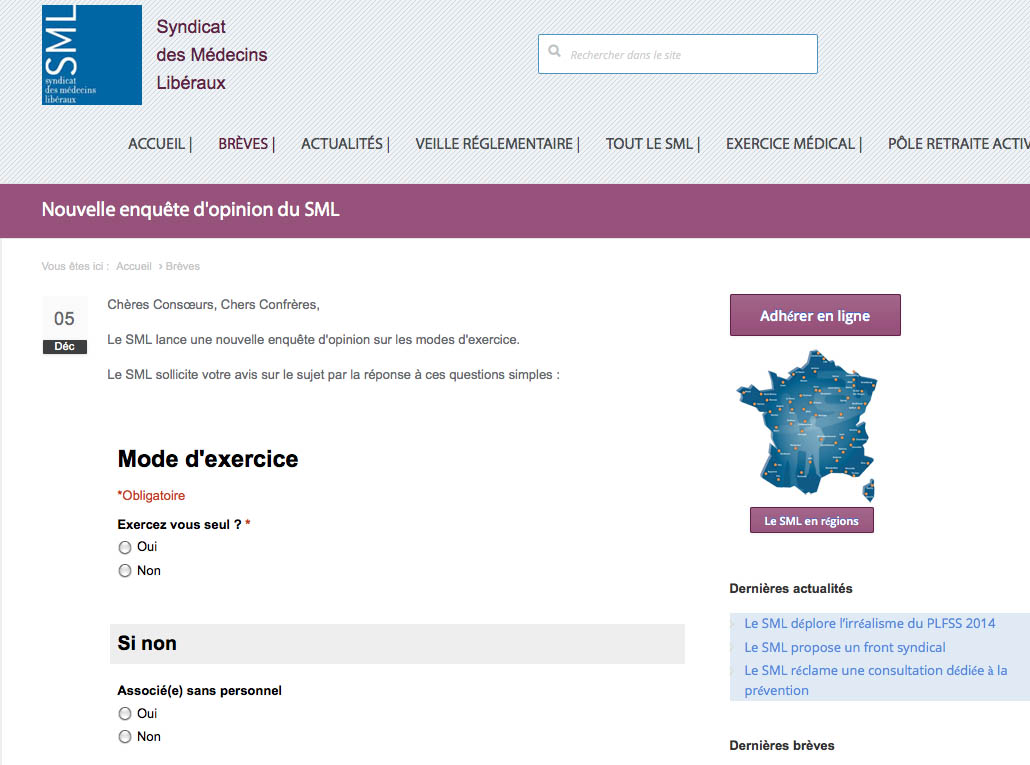
Task: Open Tout le SML menu
Action: coord(649,144)
